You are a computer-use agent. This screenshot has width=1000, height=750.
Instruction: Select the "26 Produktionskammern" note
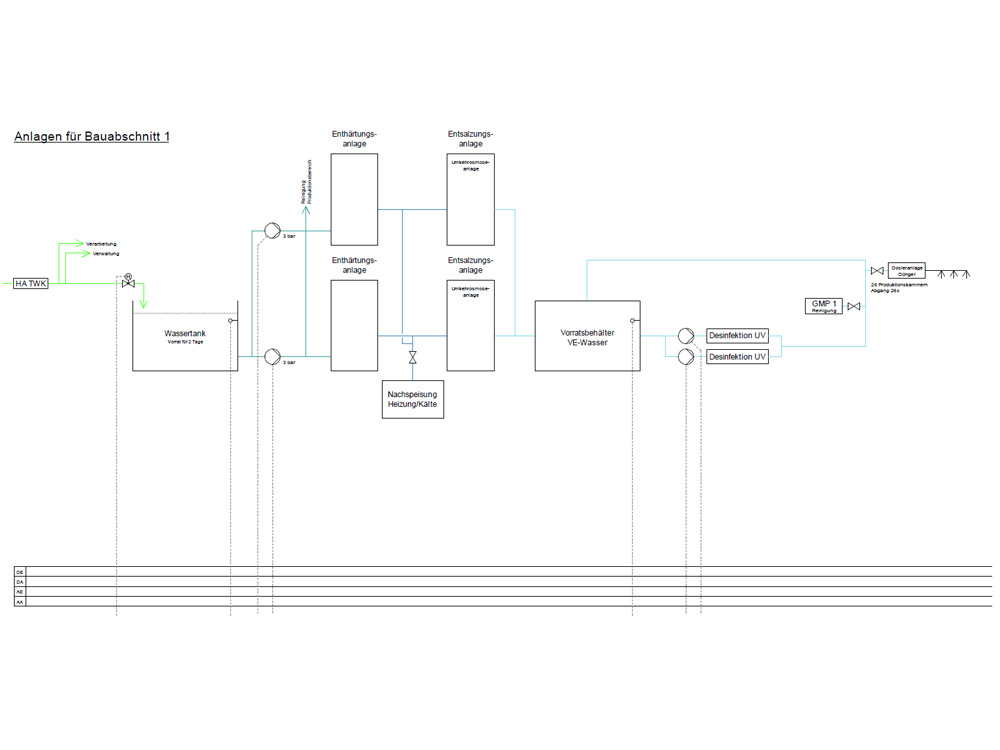point(899,284)
